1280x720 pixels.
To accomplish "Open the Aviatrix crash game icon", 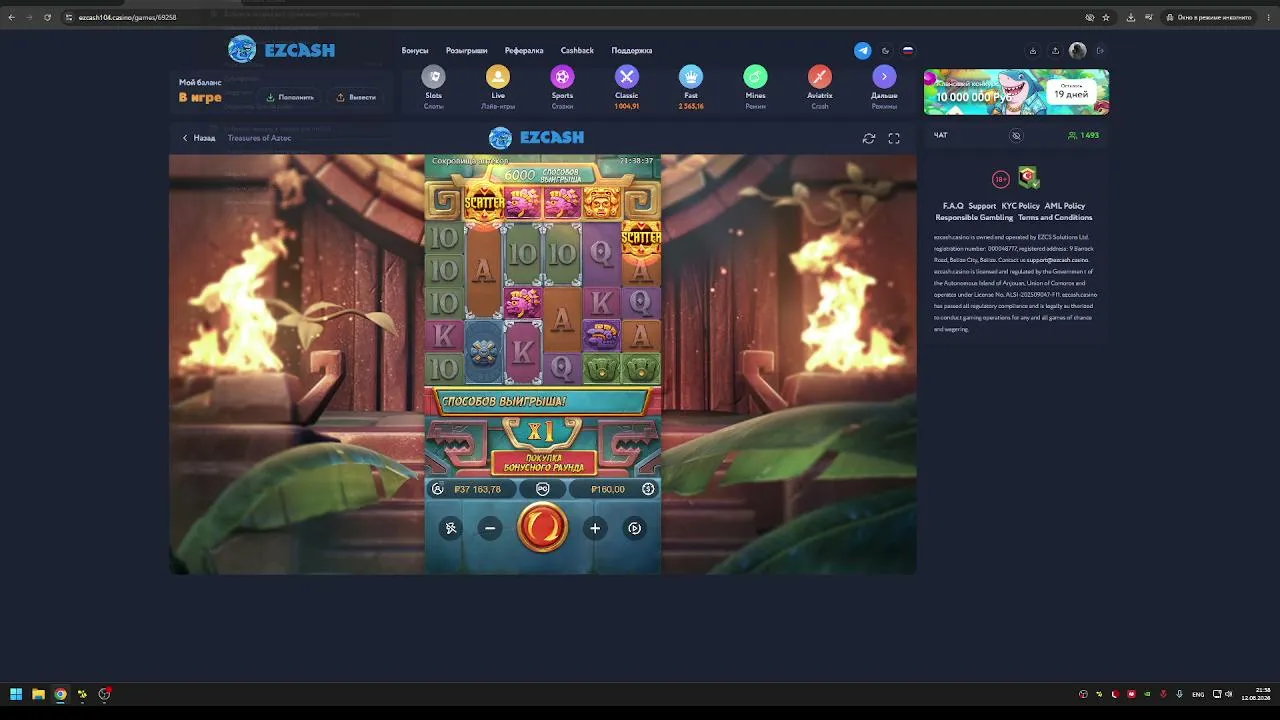I will [x=820, y=78].
